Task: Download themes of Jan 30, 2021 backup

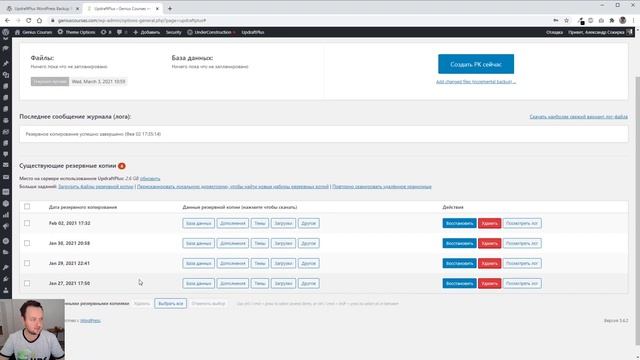Action: (x=260, y=243)
